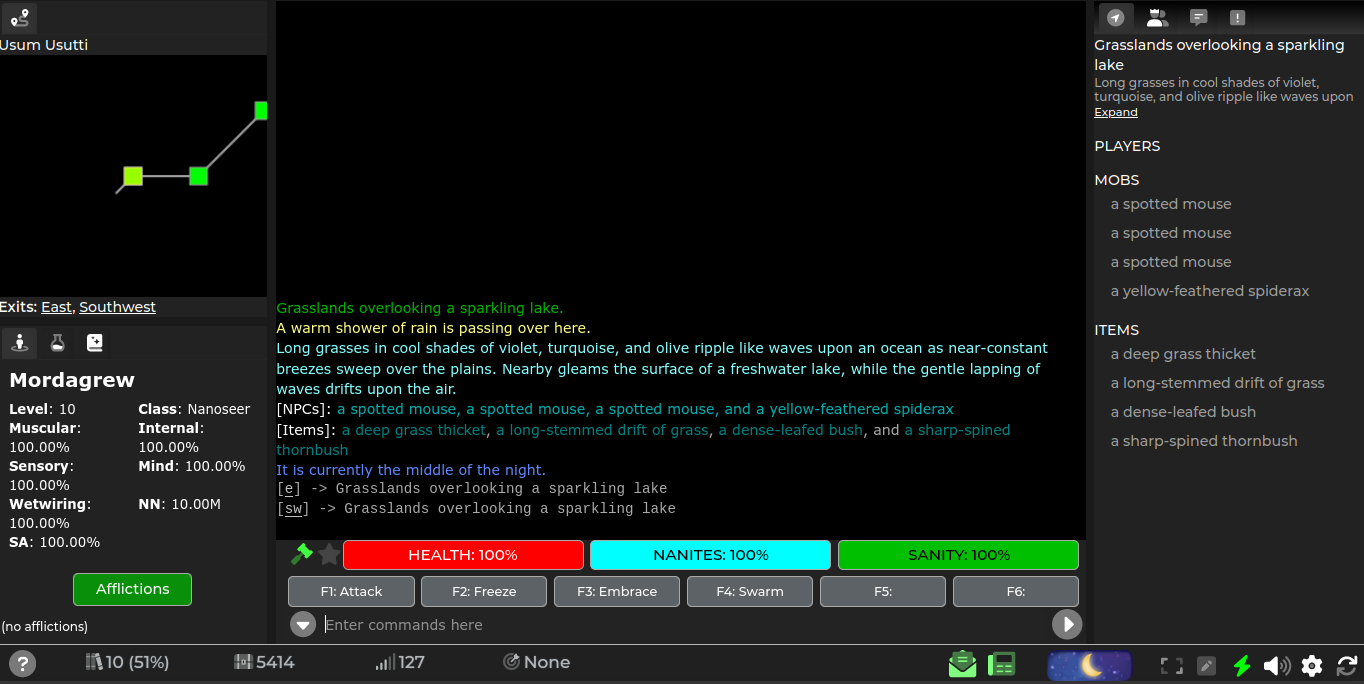Open the chat messages panel icon

[x=1197, y=17]
